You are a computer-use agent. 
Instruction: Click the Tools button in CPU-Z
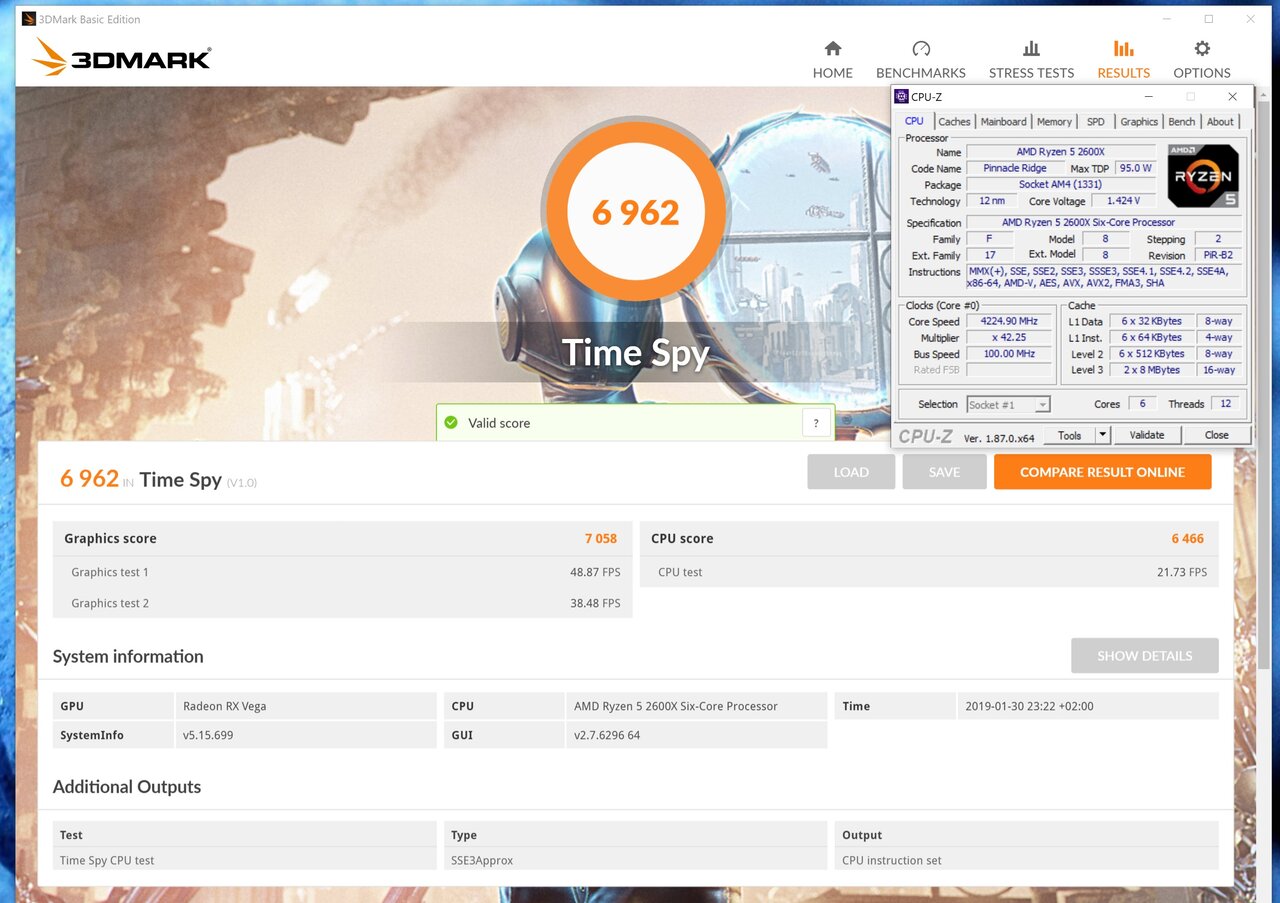click(1069, 435)
